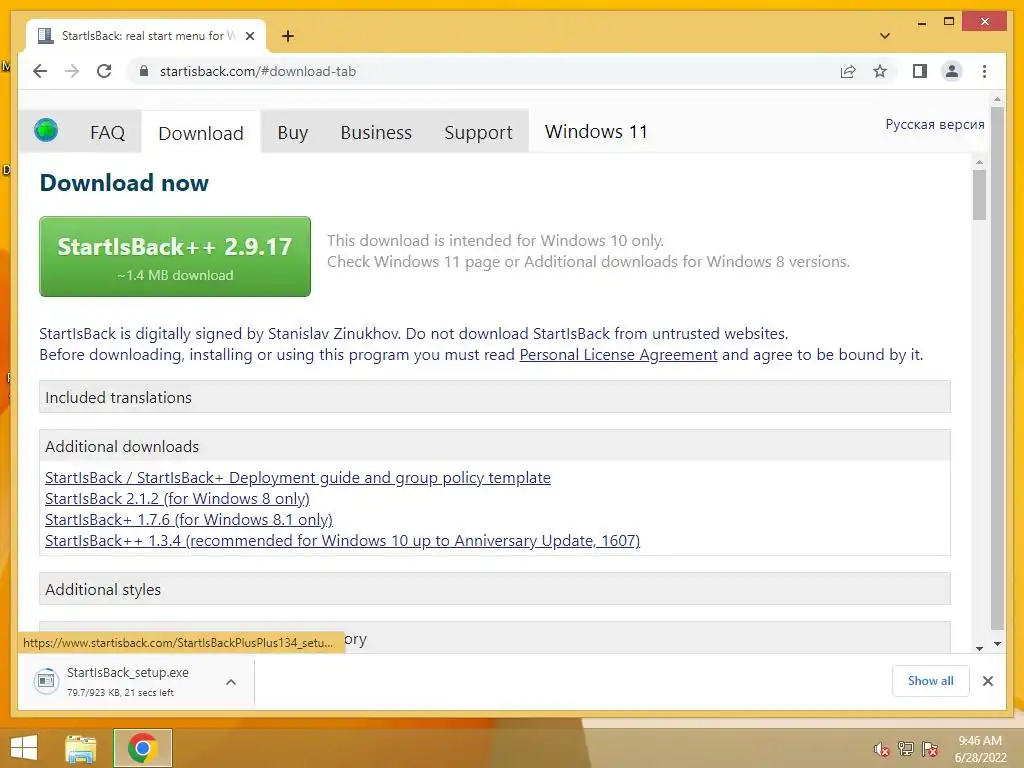This screenshot has height=768, width=1024.
Task: Click the inner page scrollbar thumb
Action: click(x=979, y=195)
